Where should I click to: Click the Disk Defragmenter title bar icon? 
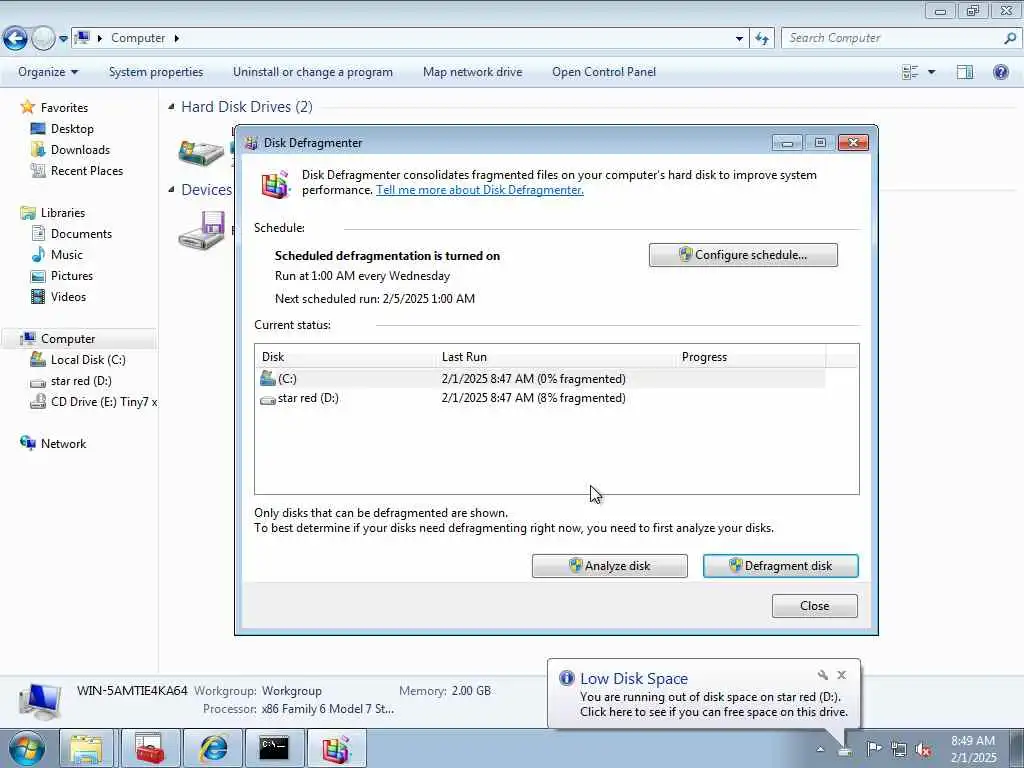[x=251, y=143]
